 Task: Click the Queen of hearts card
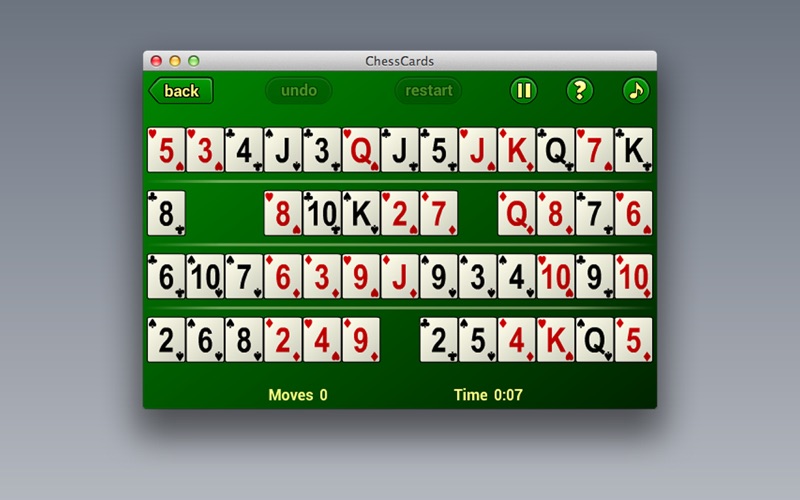click(360, 150)
